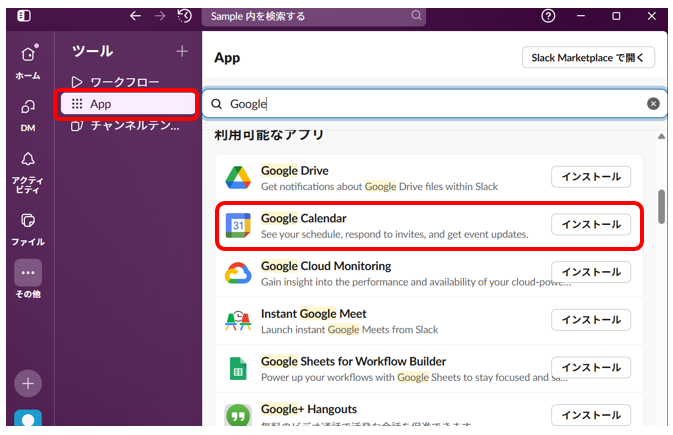Open the DM section
673x435 pixels.
28,115
